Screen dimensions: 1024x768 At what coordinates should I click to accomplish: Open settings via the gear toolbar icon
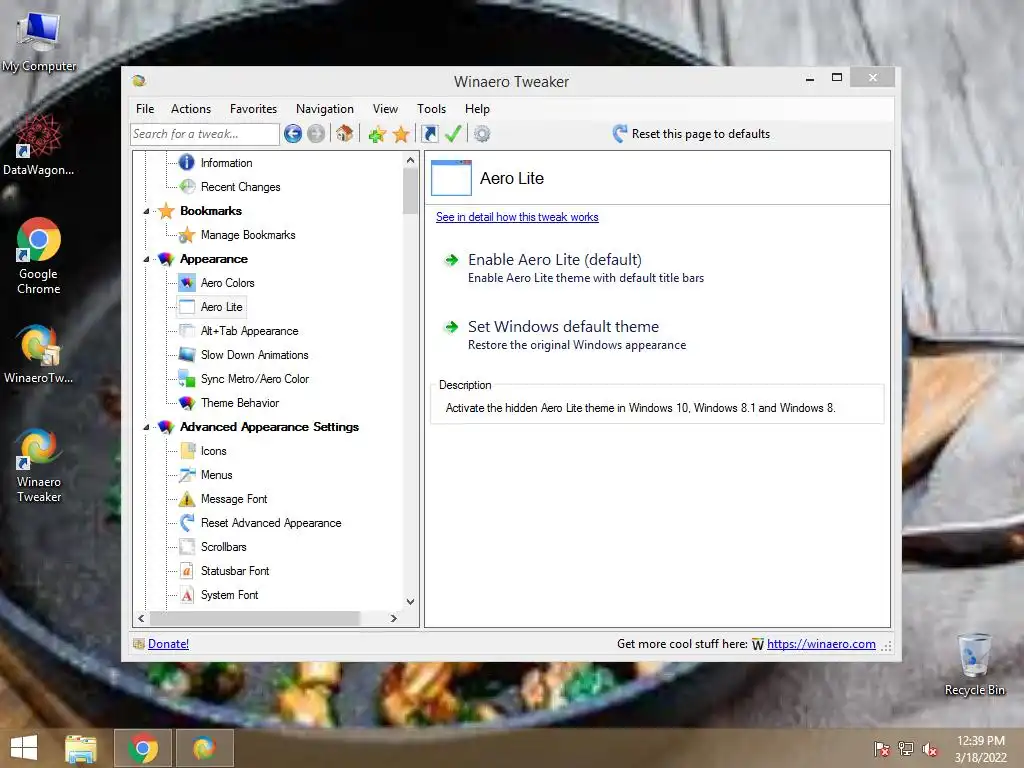(482, 134)
